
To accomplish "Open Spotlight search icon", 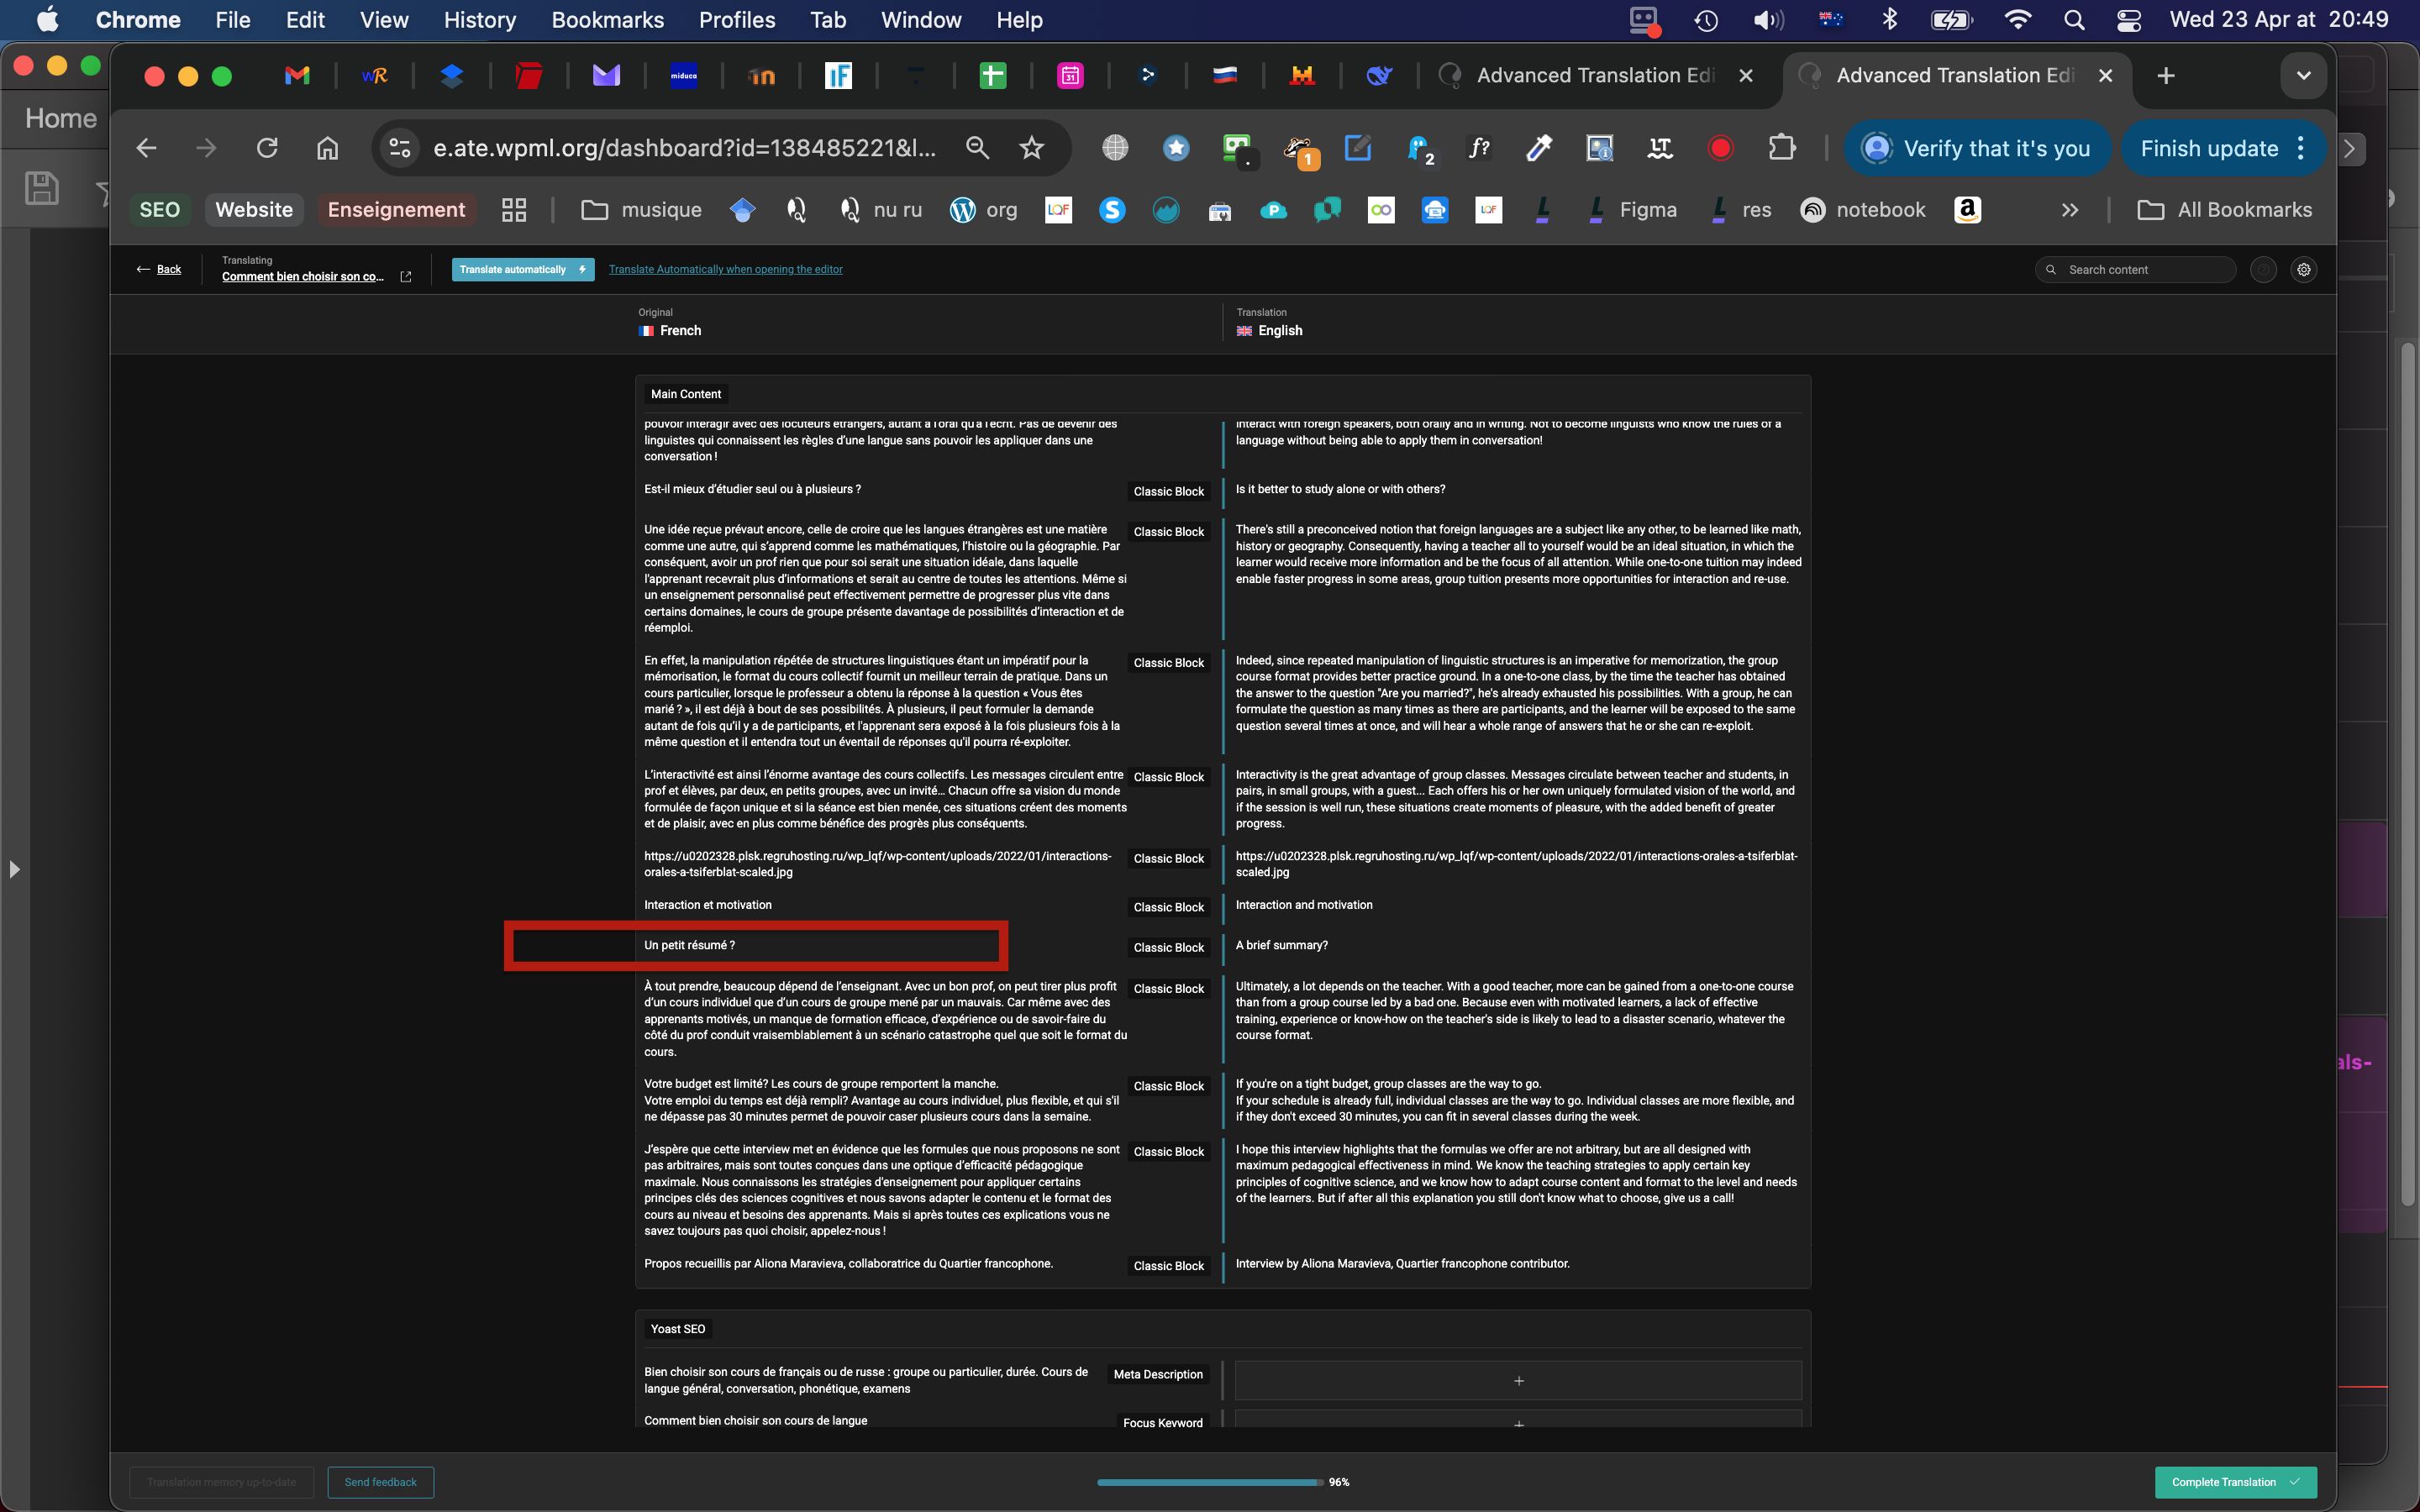I will 2074,20.
